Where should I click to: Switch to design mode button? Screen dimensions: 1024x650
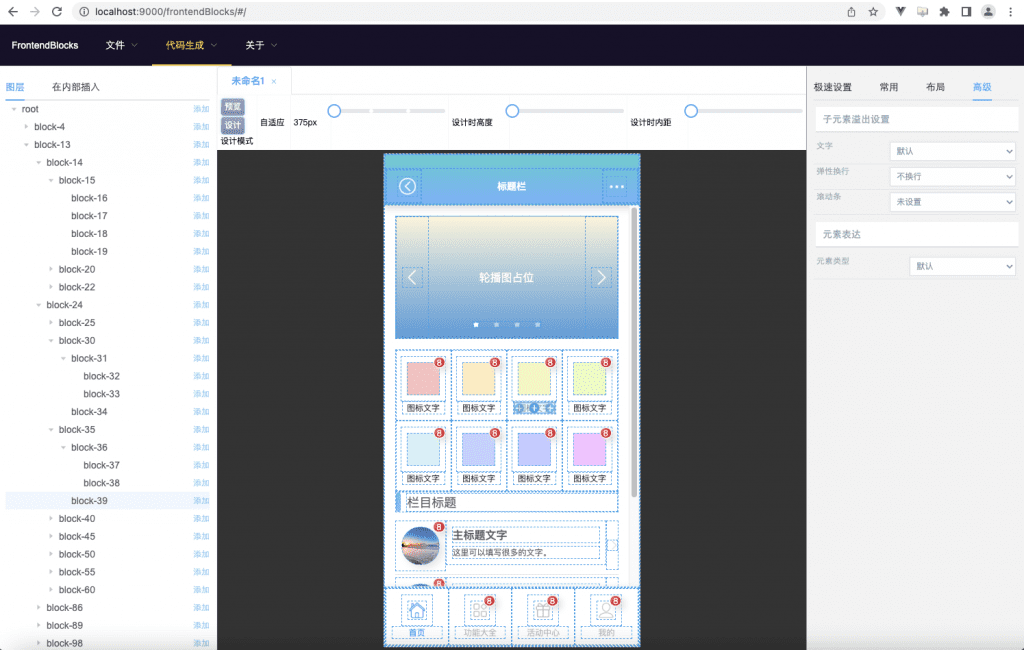pyautogui.click(x=232, y=125)
